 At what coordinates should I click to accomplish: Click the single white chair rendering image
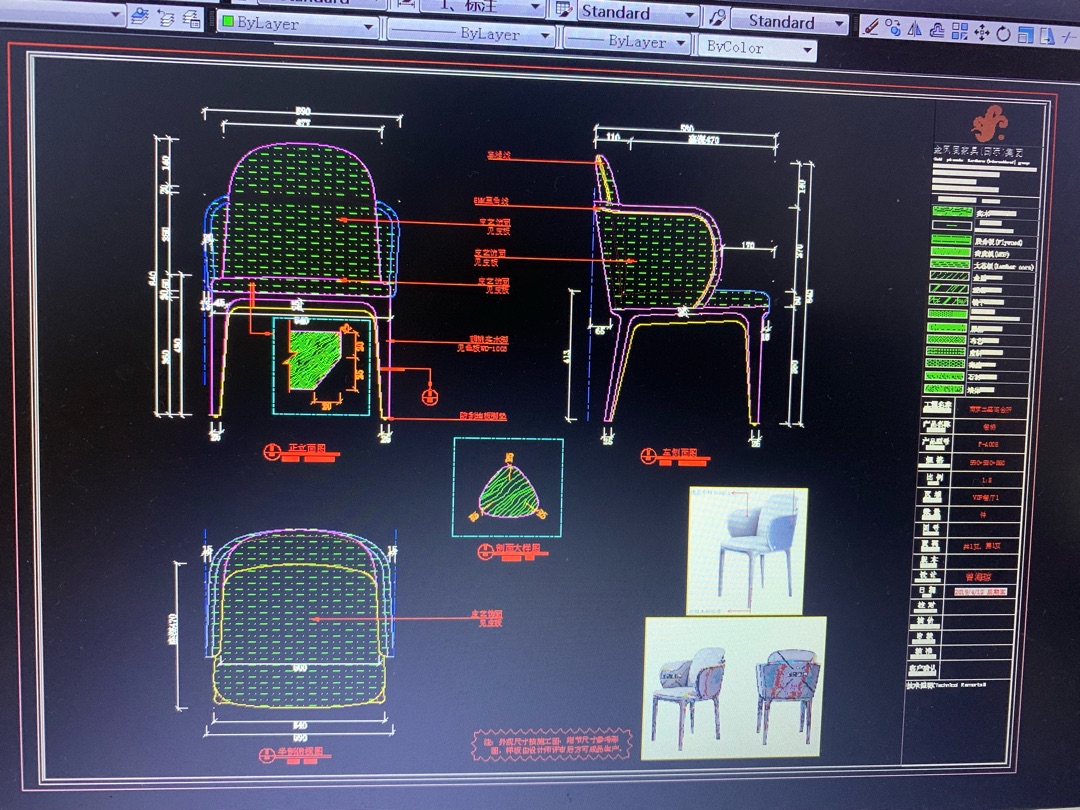747,550
